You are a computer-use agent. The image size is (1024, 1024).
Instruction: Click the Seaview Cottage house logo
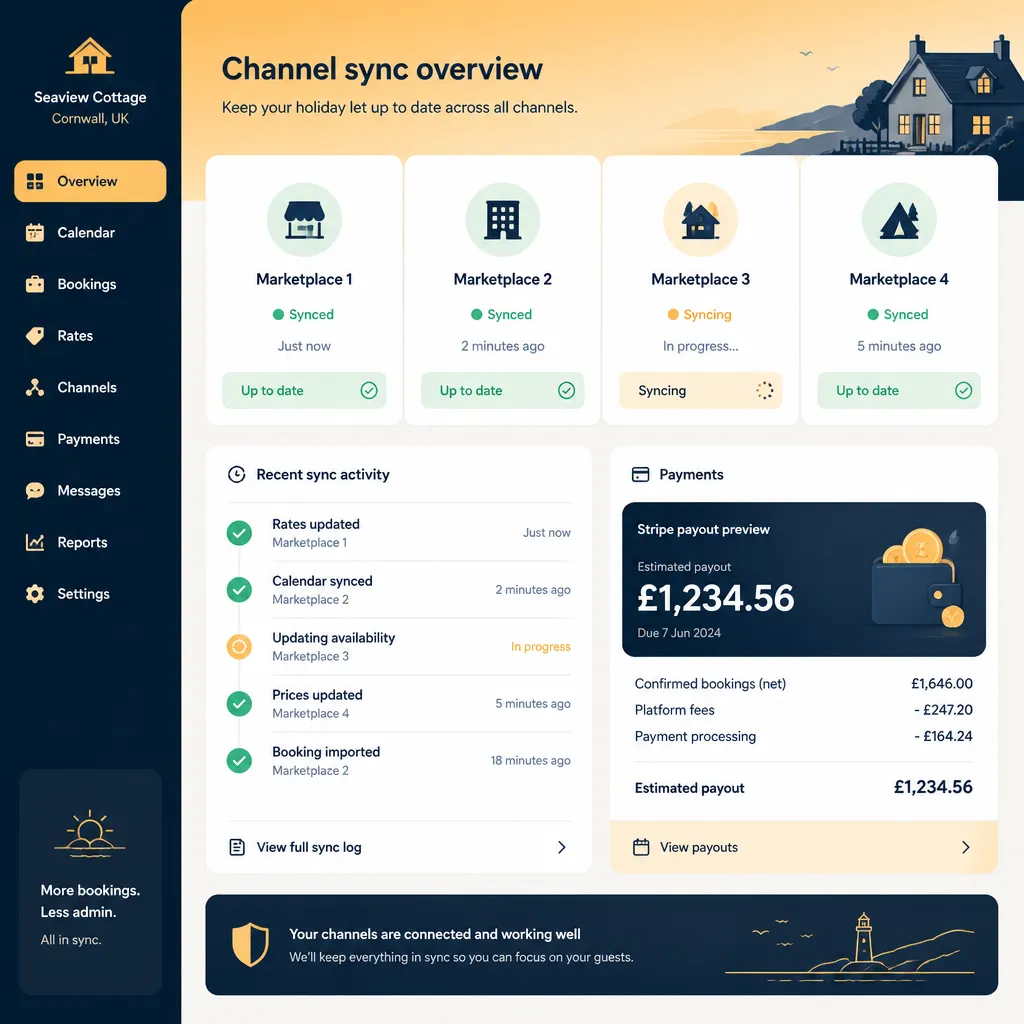(90, 56)
